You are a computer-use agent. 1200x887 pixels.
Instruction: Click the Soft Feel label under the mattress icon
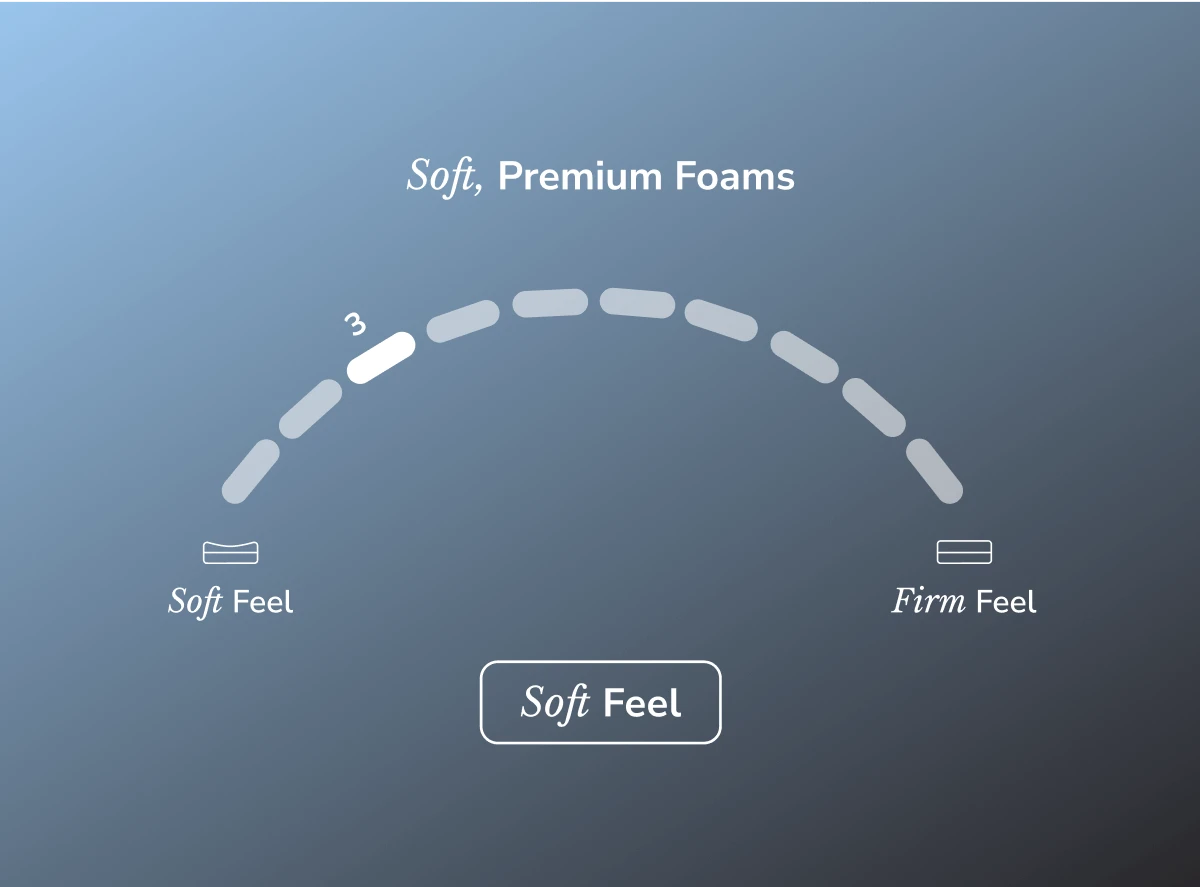231,602
